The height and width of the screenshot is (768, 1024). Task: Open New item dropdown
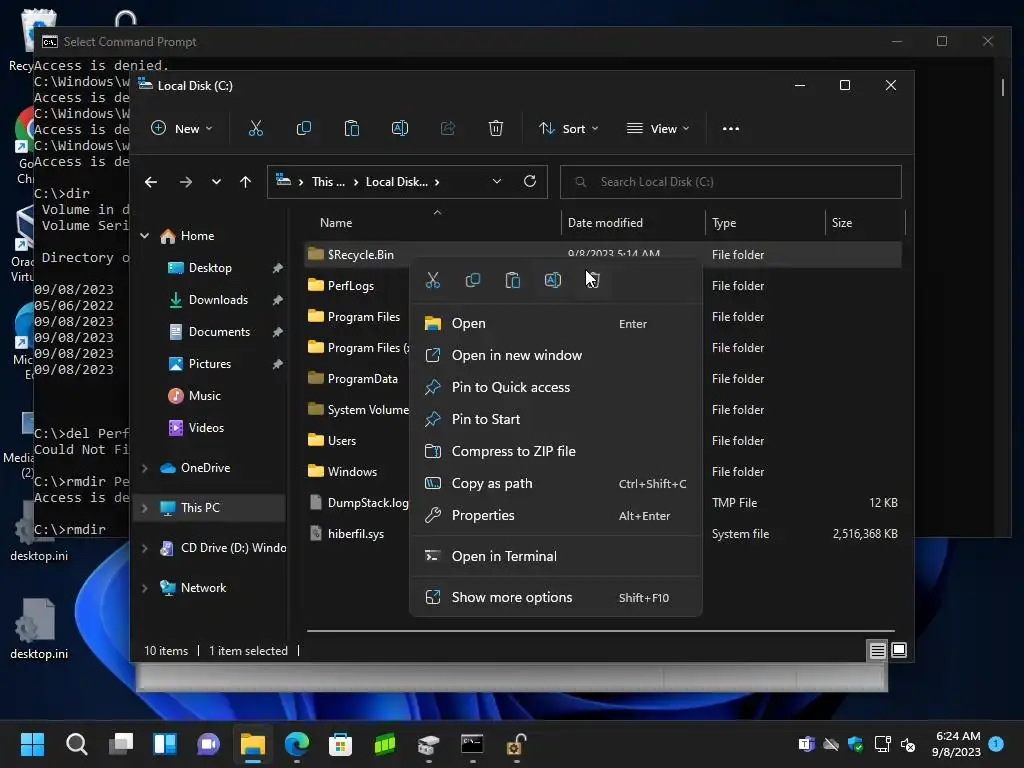tap(182, 129)
